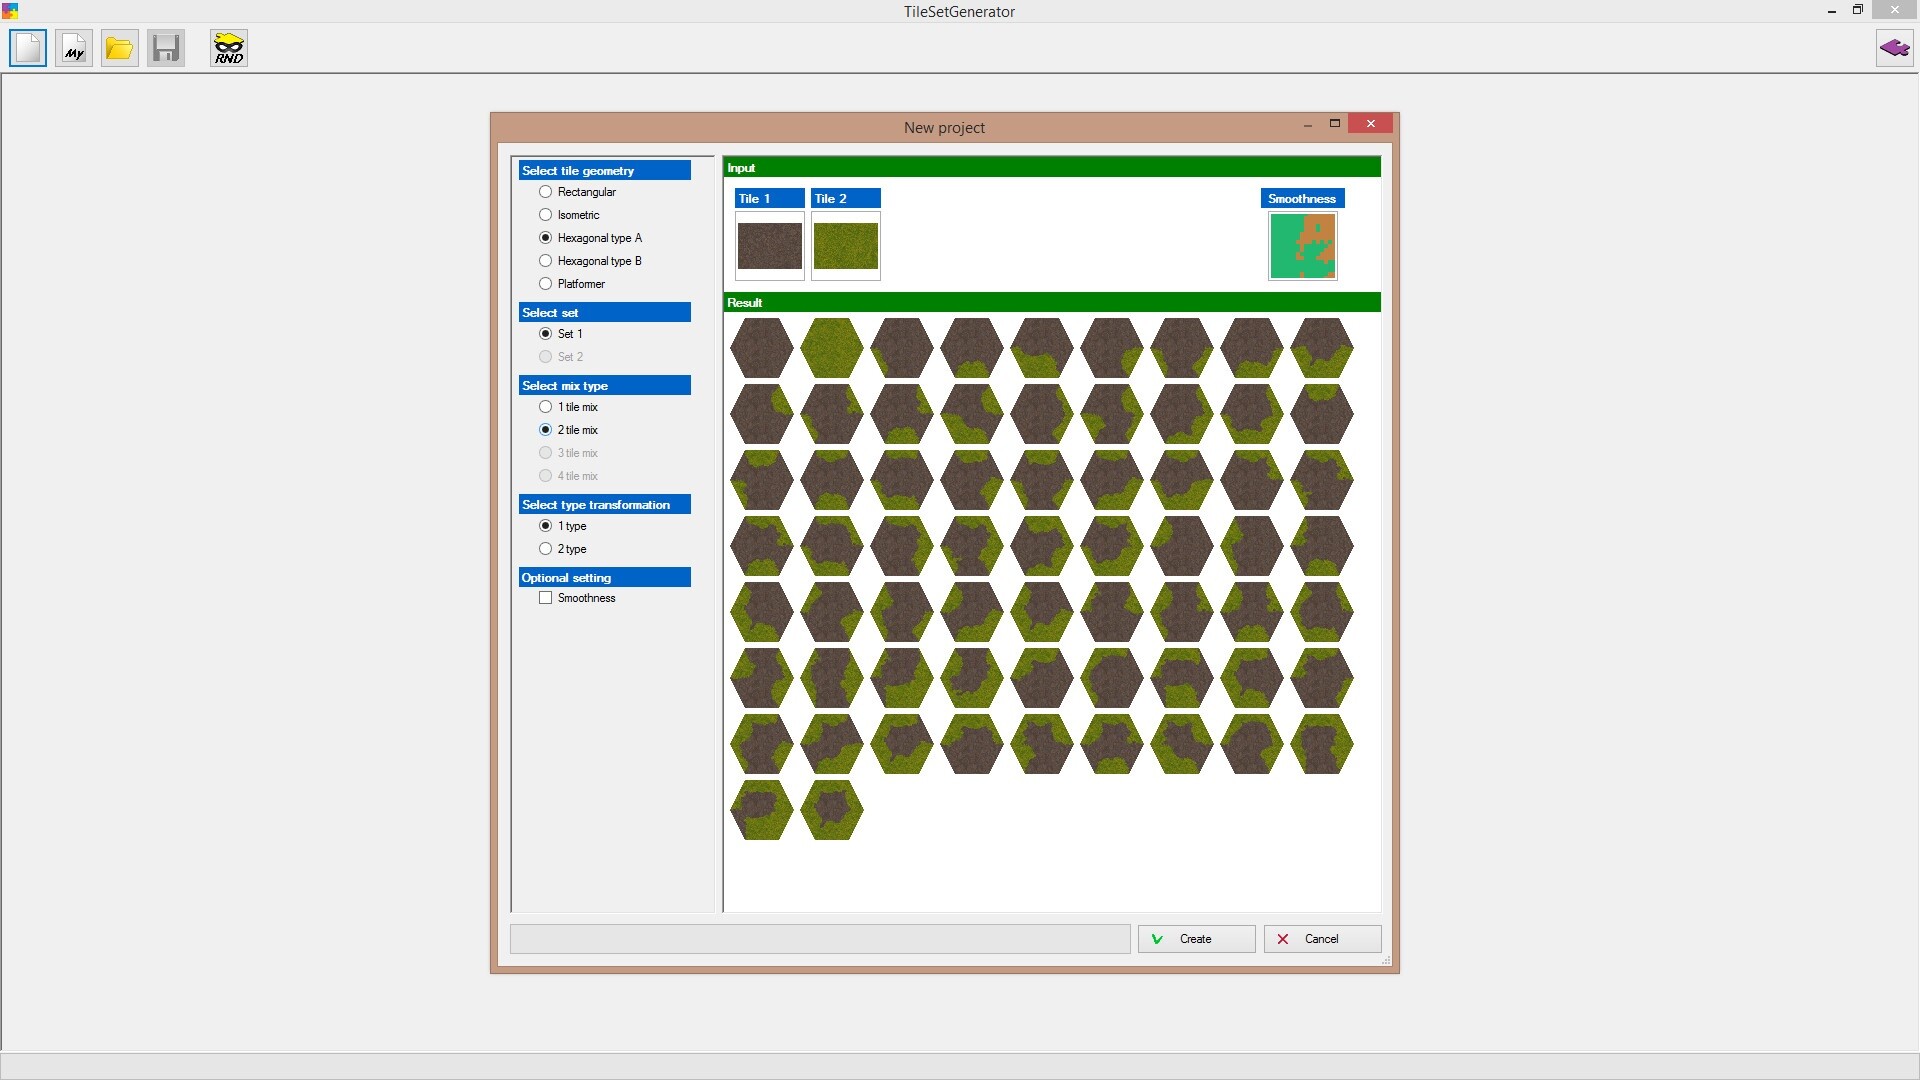1920x1080 pixels.
Task: Select Hexagonal type B geometry
Action: (546, 261)
